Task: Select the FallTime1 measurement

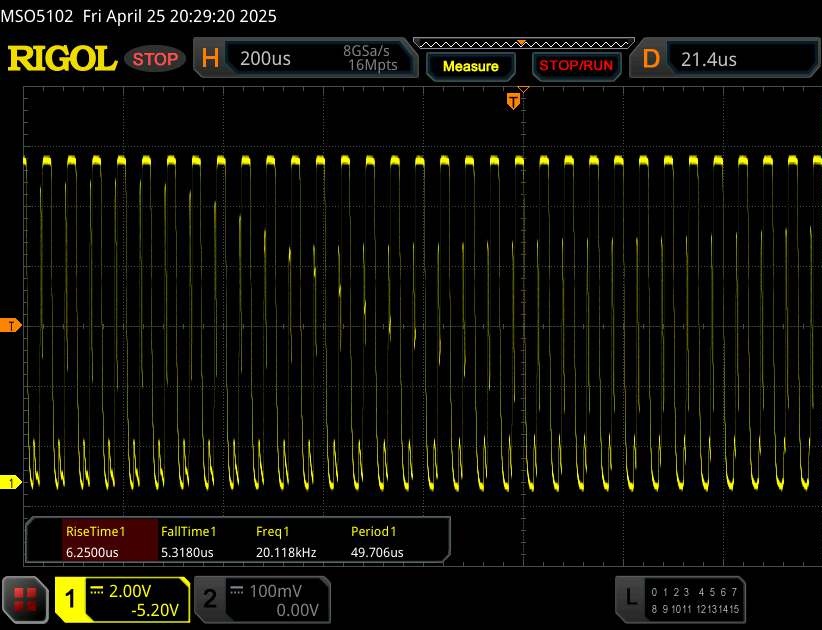Action: click(x=188, y=531)
